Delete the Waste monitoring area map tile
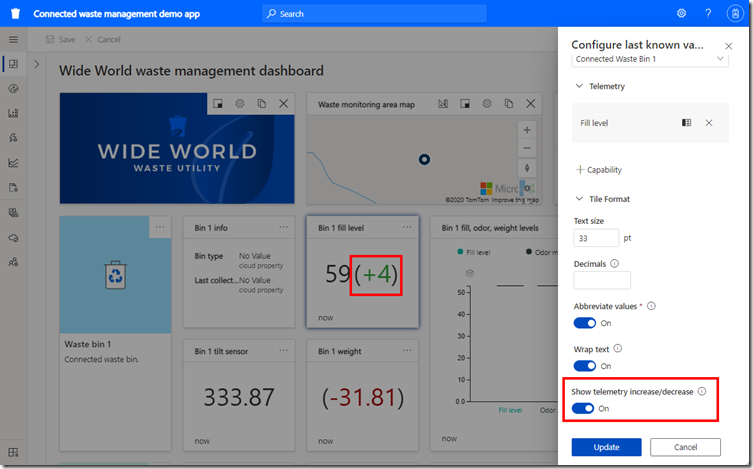This screenshot has width=753, height=469. coord(531,104)
